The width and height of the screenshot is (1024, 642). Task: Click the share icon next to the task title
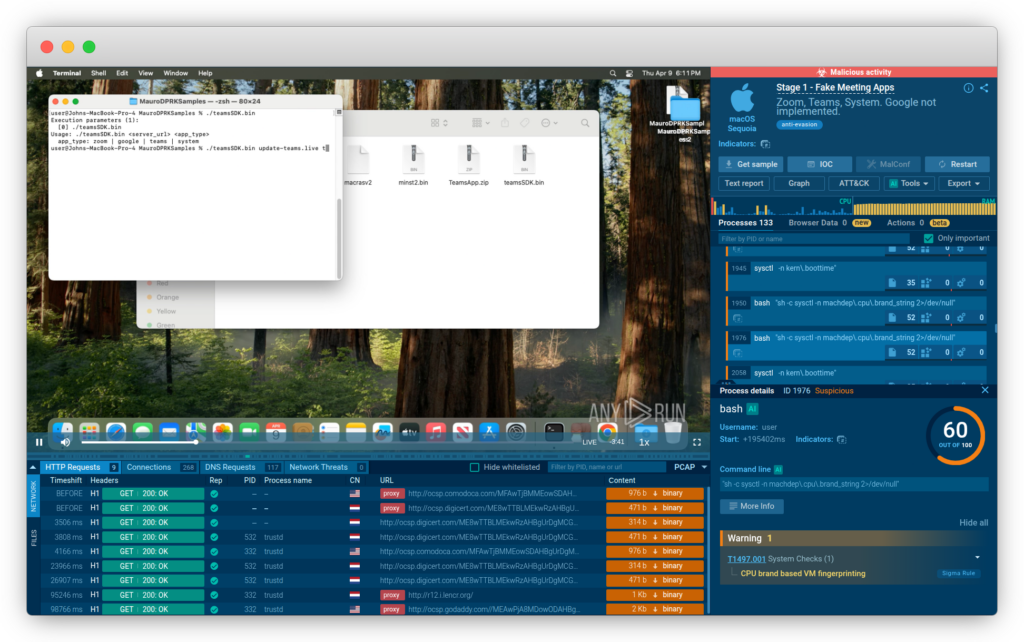[x=984, y=88]
